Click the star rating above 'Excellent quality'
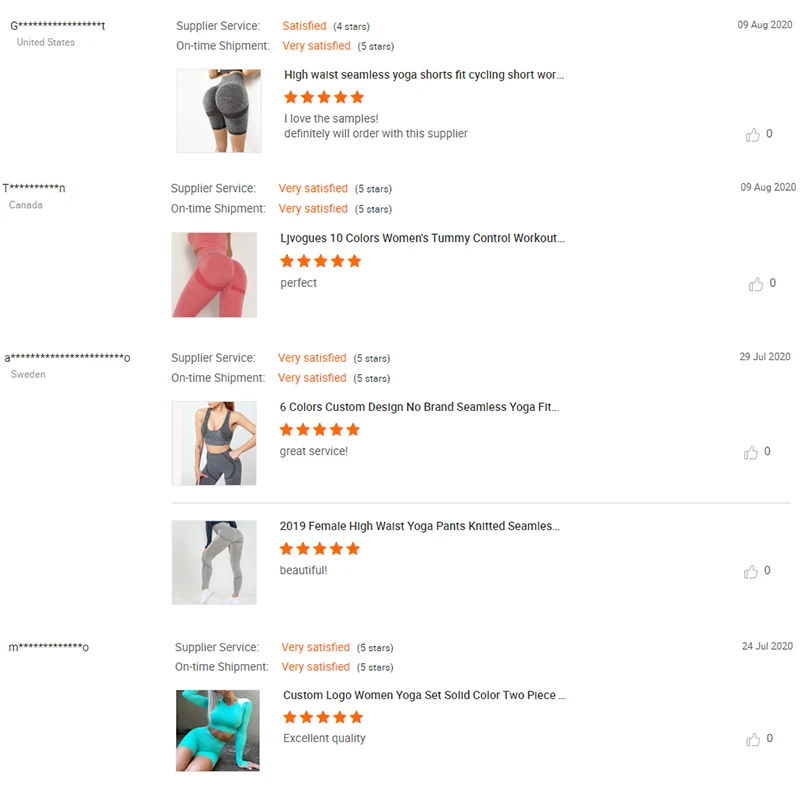The image size is (800, 800). (323, 717)
